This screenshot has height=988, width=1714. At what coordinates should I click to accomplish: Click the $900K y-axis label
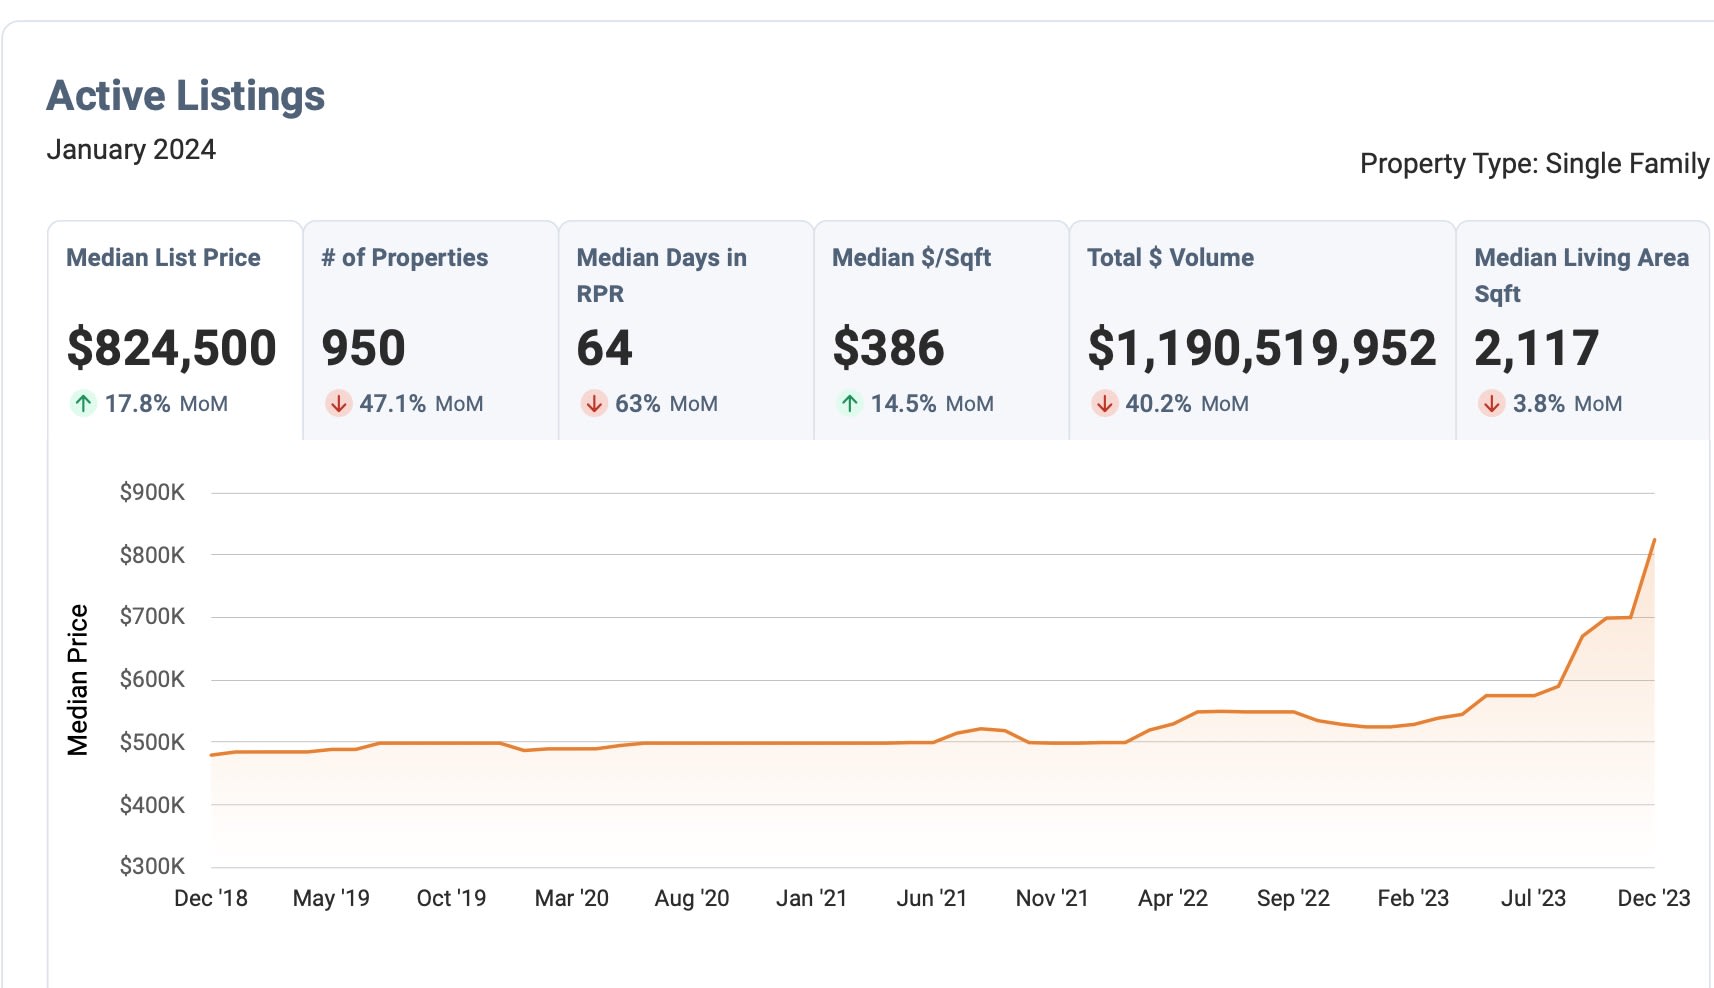pyautogui.click(x=152, y=492)
